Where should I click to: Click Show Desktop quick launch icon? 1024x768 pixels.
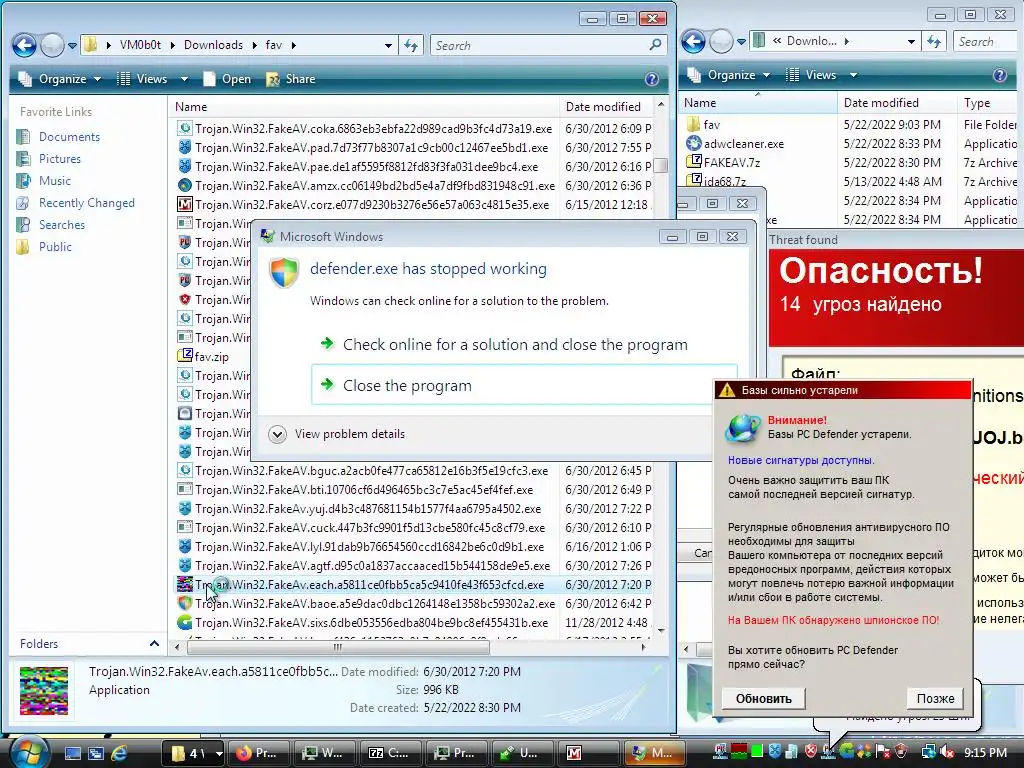coord(72,753)
